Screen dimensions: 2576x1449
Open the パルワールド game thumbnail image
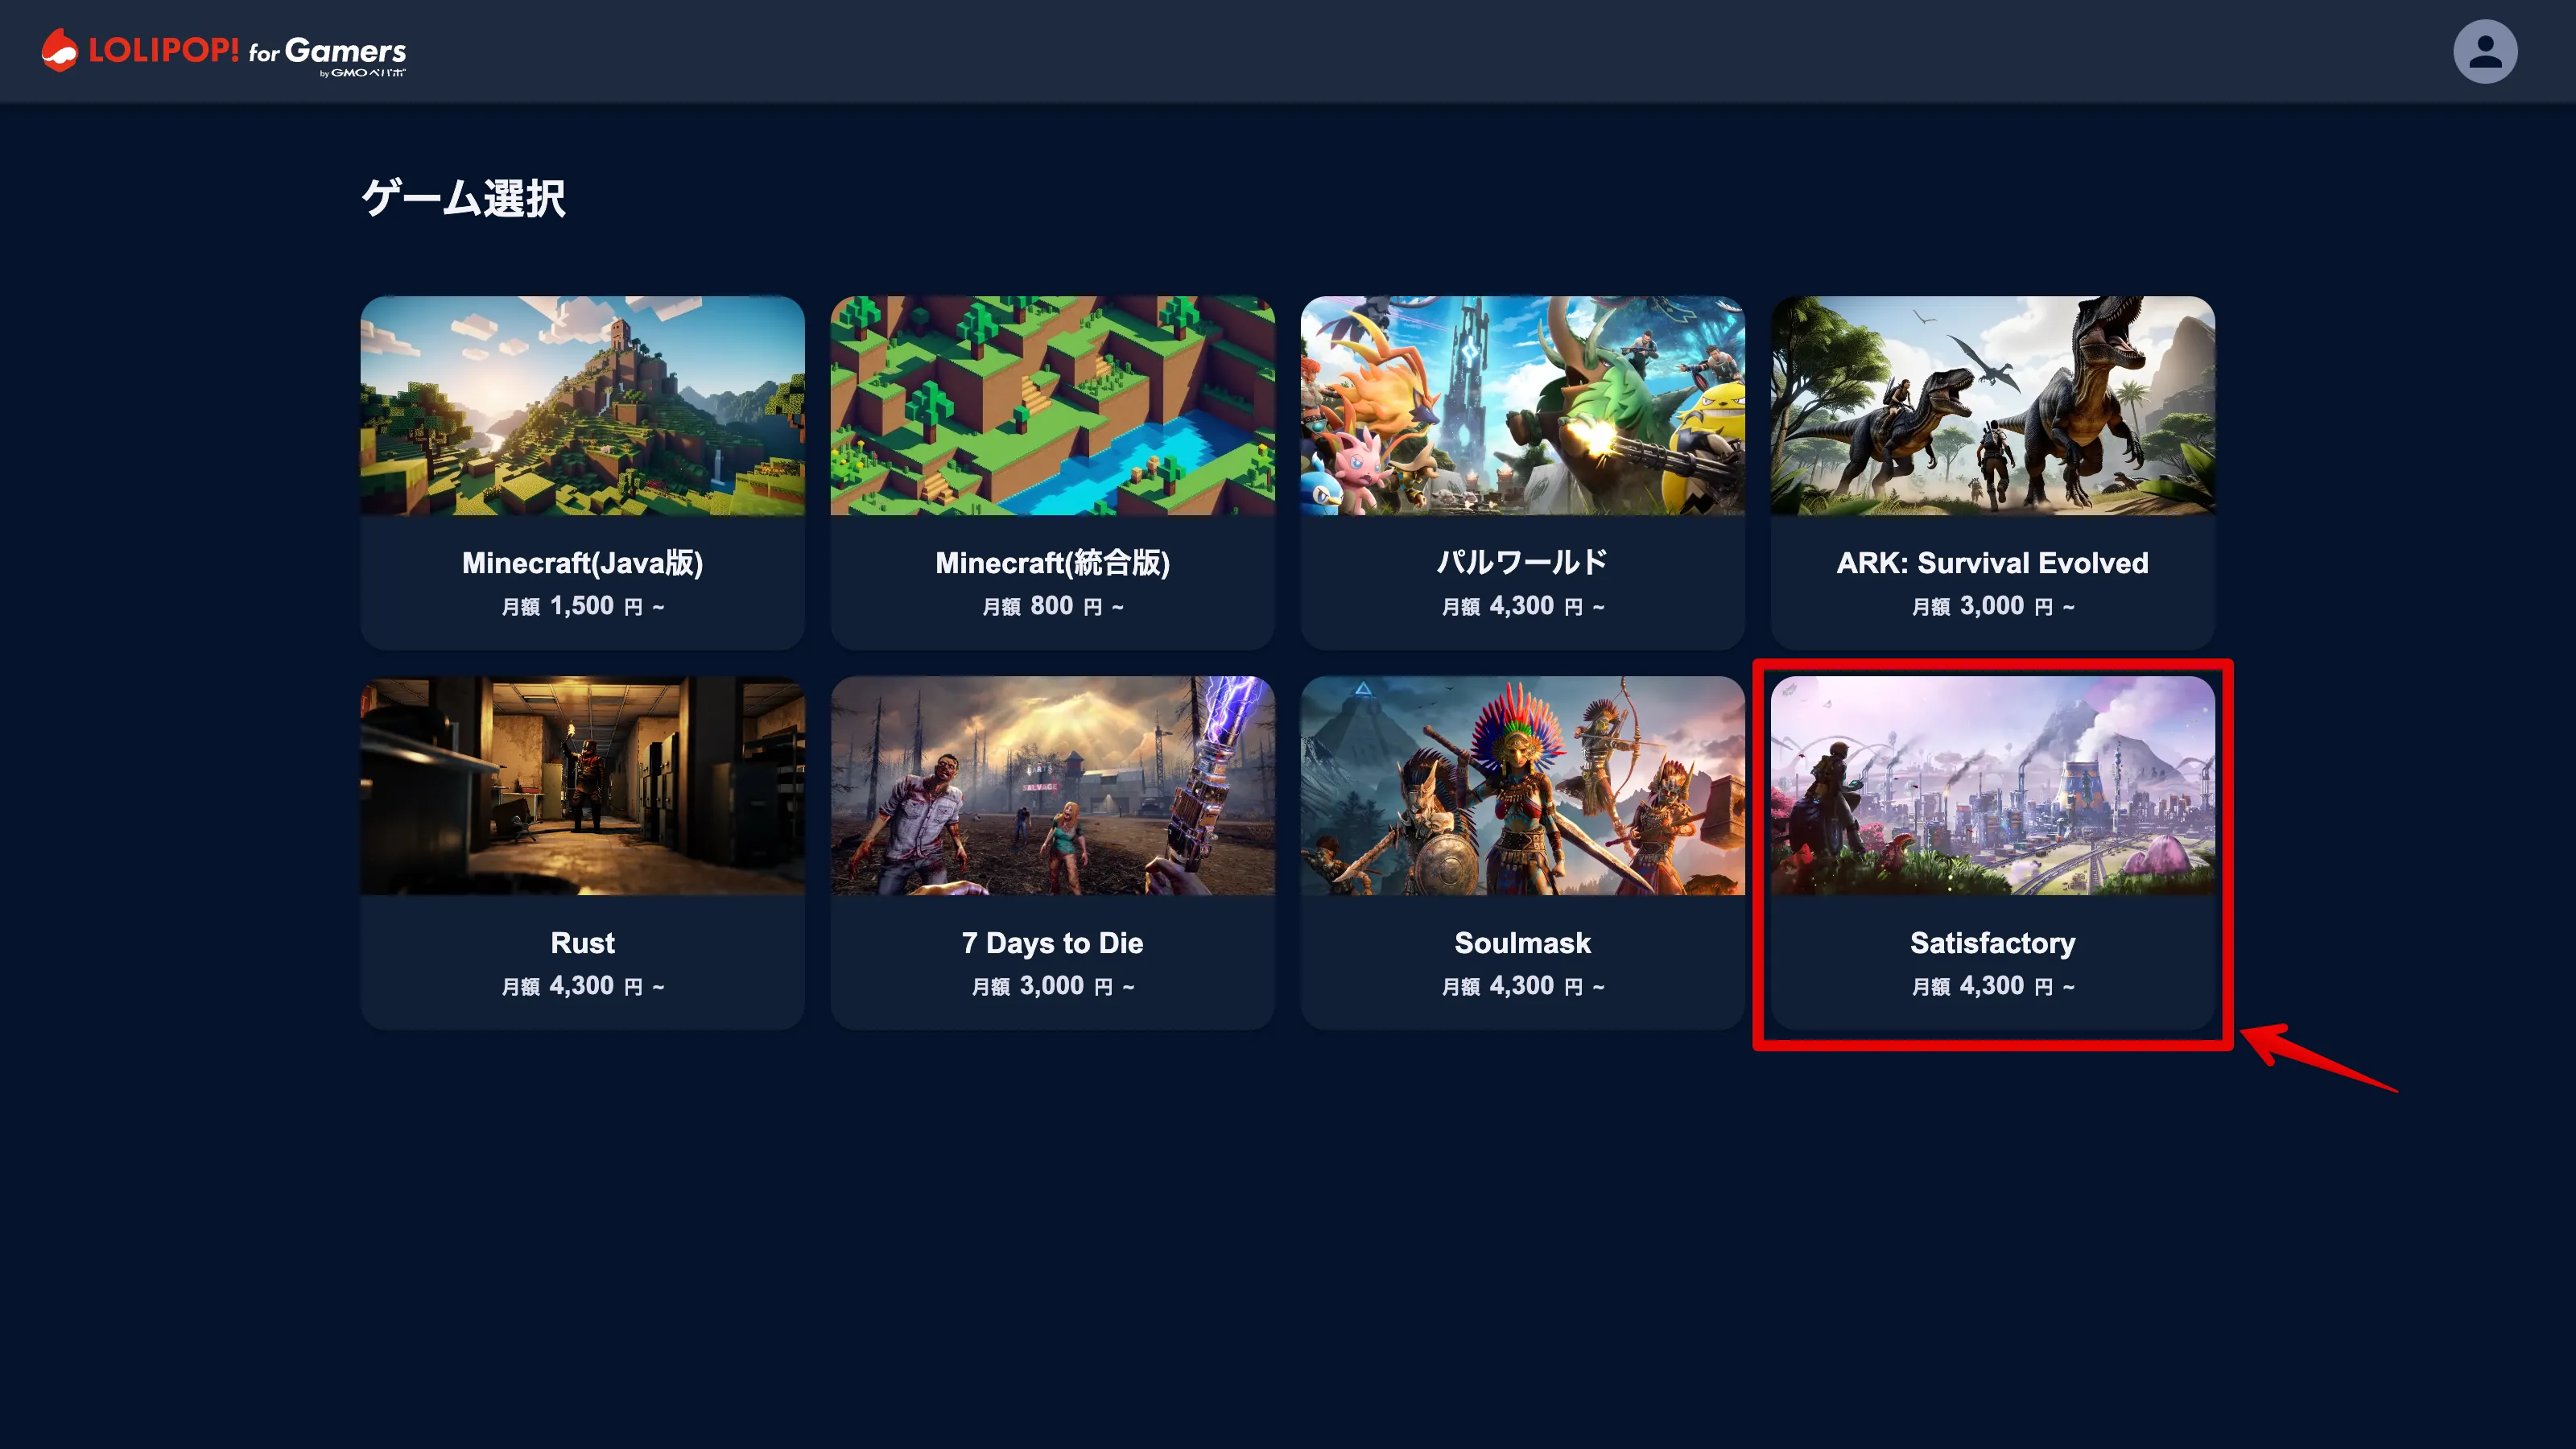[x=1522, y=406]
